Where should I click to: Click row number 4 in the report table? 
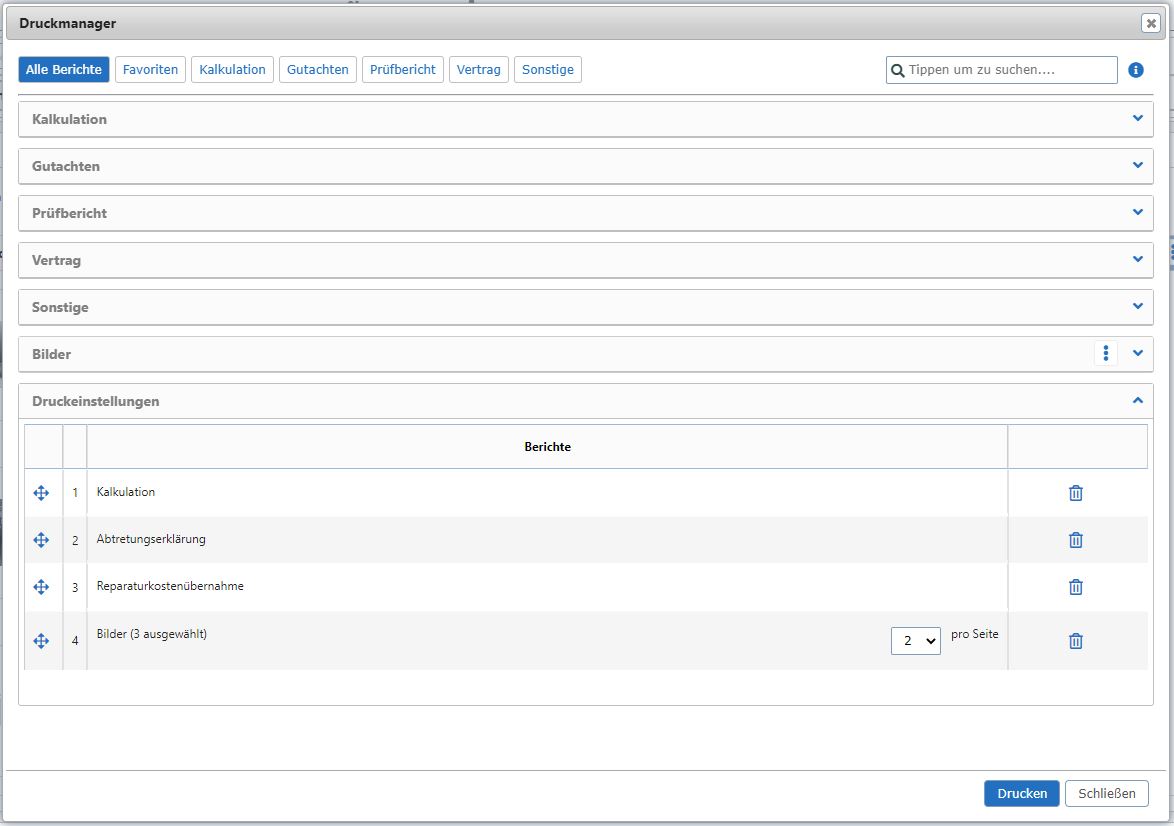75,641
